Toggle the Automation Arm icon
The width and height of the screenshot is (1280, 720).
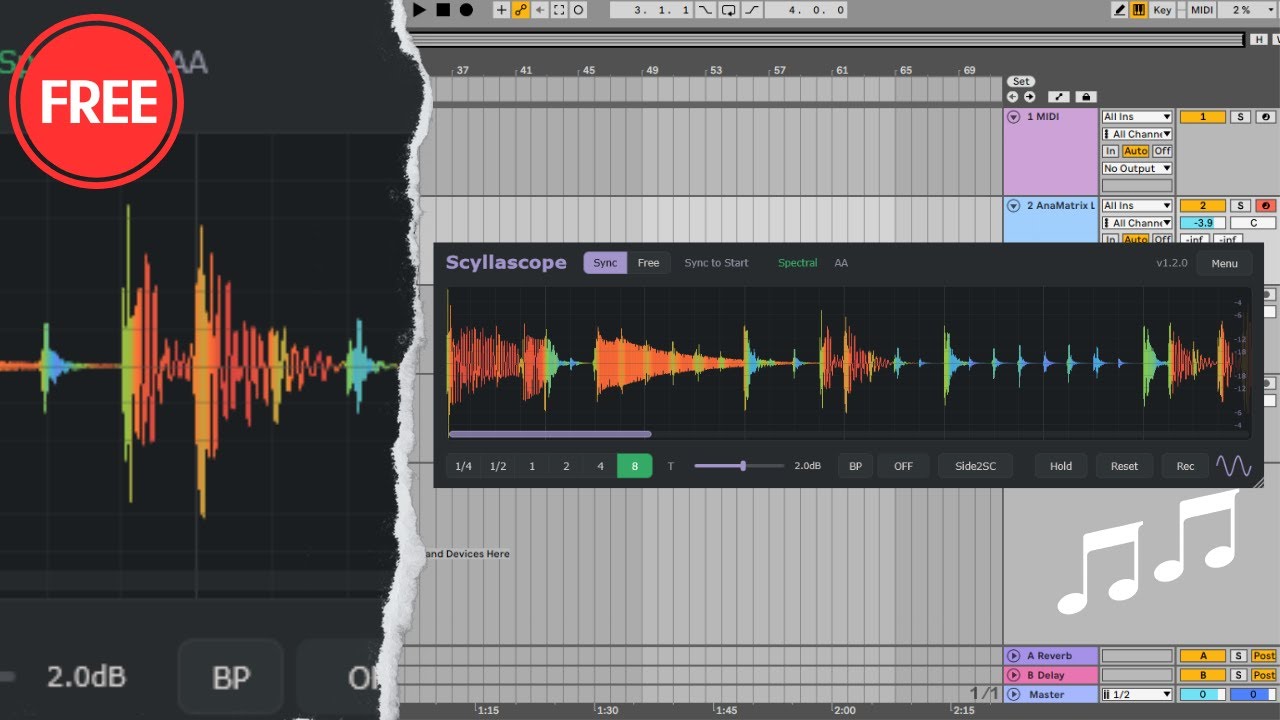tap(521, 10)
